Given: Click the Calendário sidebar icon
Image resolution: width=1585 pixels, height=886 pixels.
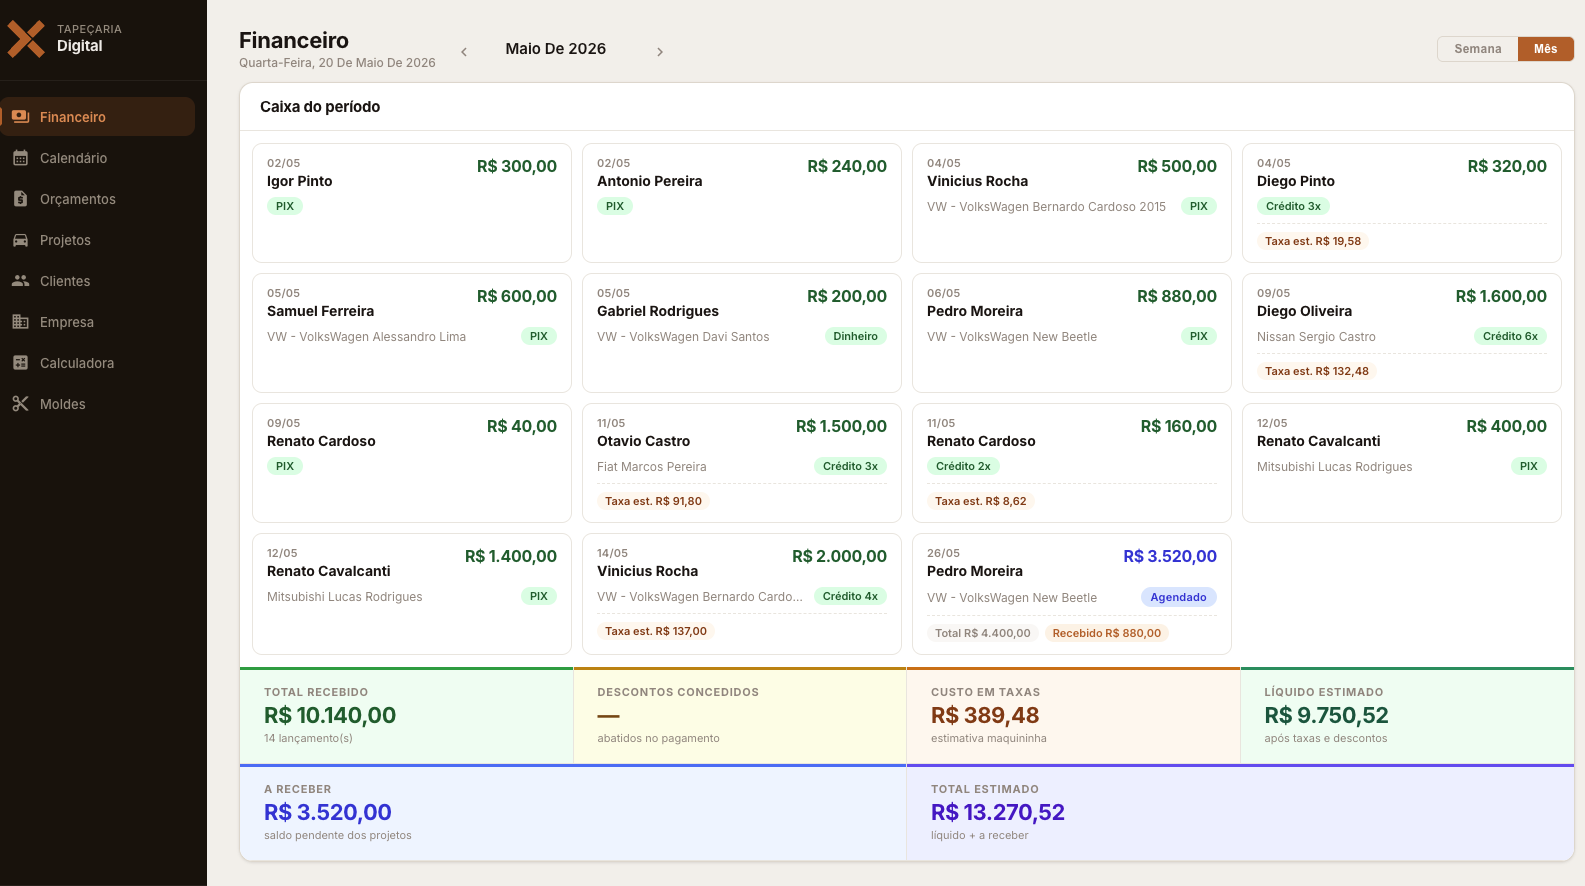Looking at the screenshot, I should [20, 158].
